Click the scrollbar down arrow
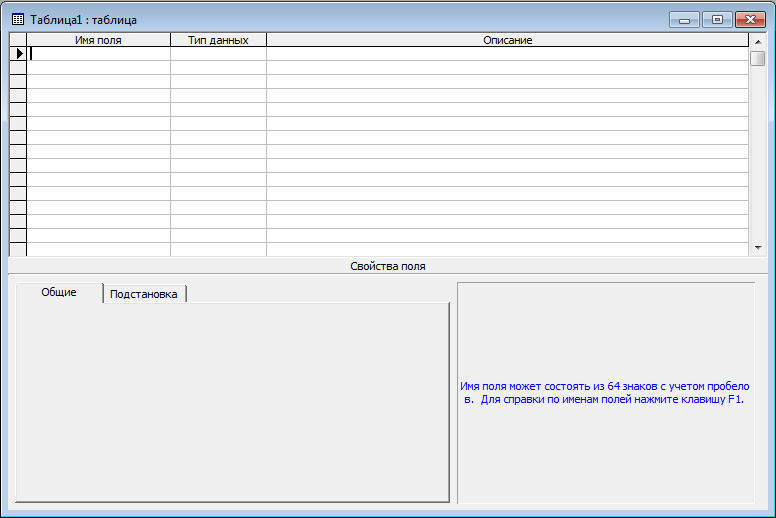The width and height of the screenshot is (776, 518). 758,248
